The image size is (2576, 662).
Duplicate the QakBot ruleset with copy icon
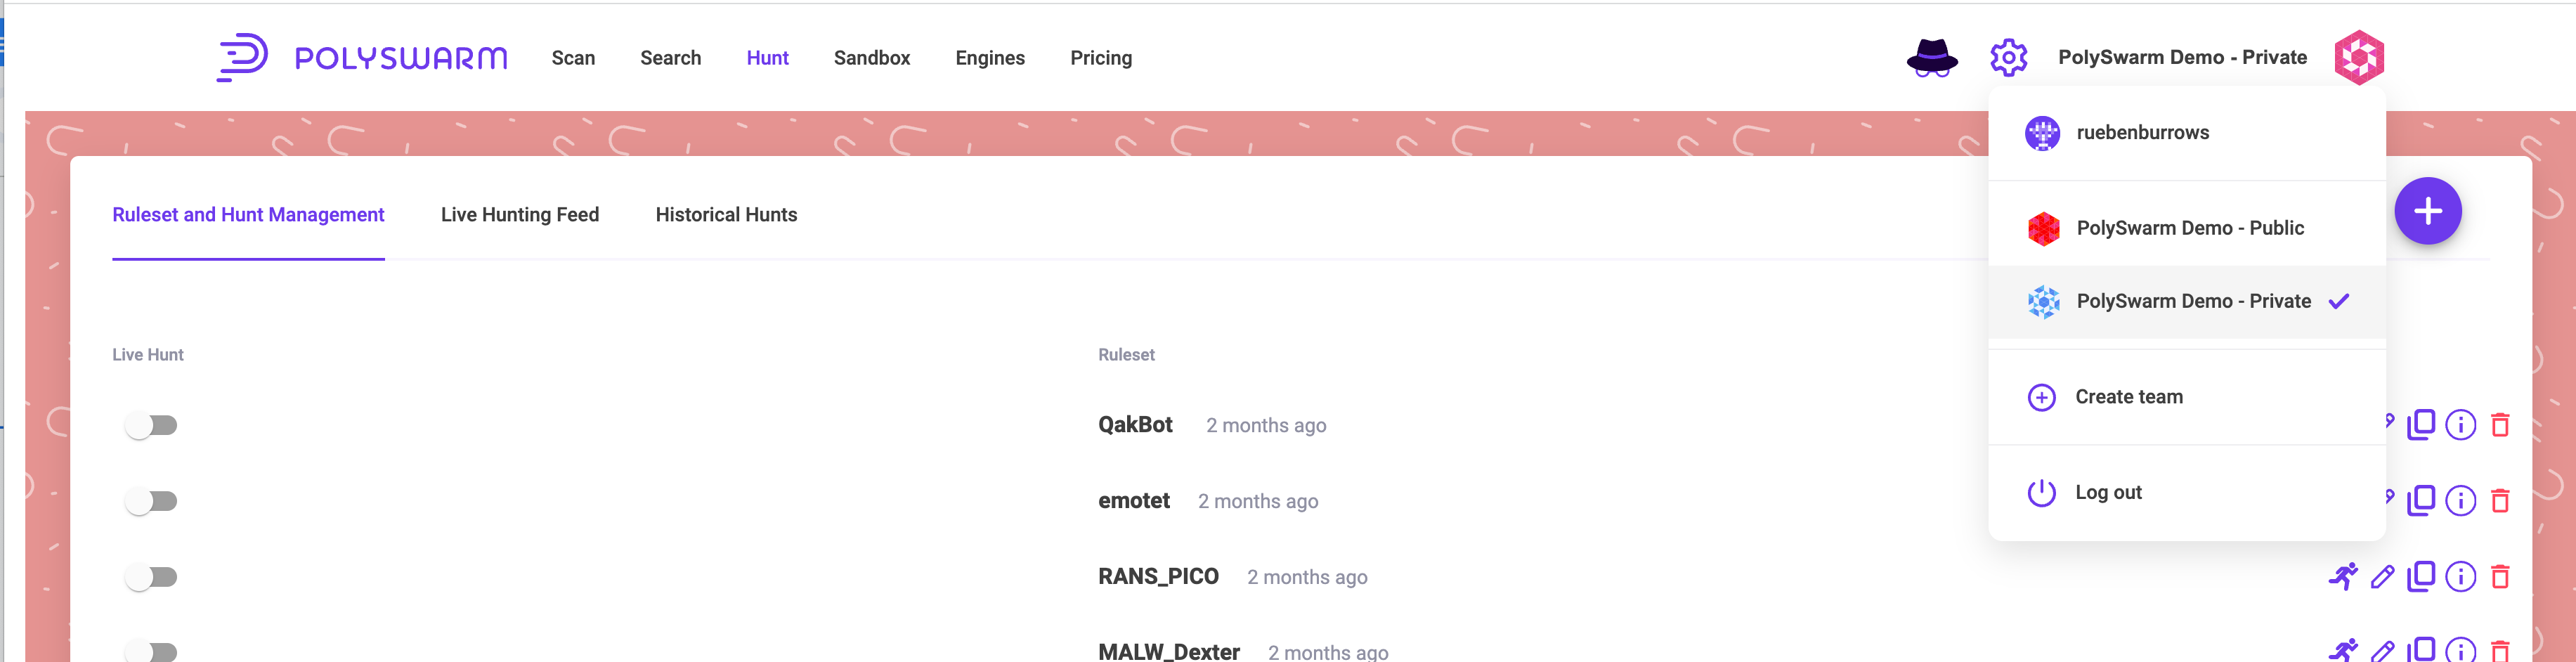point(2421,424)
